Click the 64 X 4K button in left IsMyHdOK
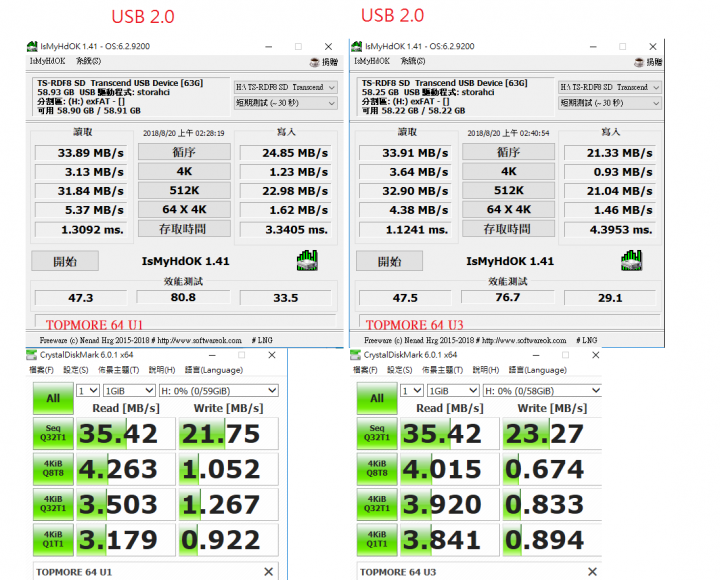The image size is (720, 580). (184, 209)
